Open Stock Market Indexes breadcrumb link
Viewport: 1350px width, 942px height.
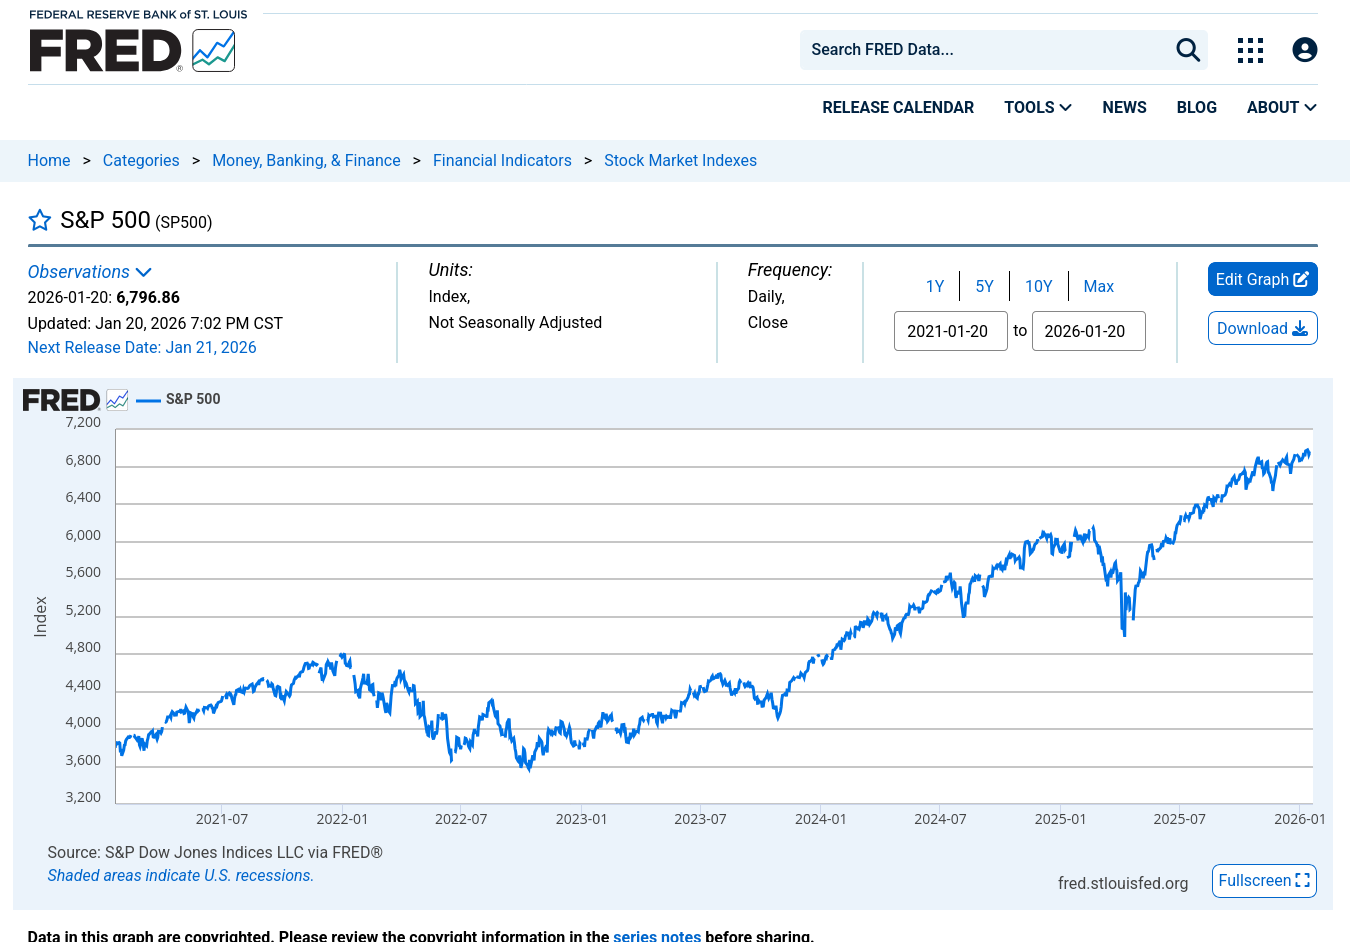[680, 161]
